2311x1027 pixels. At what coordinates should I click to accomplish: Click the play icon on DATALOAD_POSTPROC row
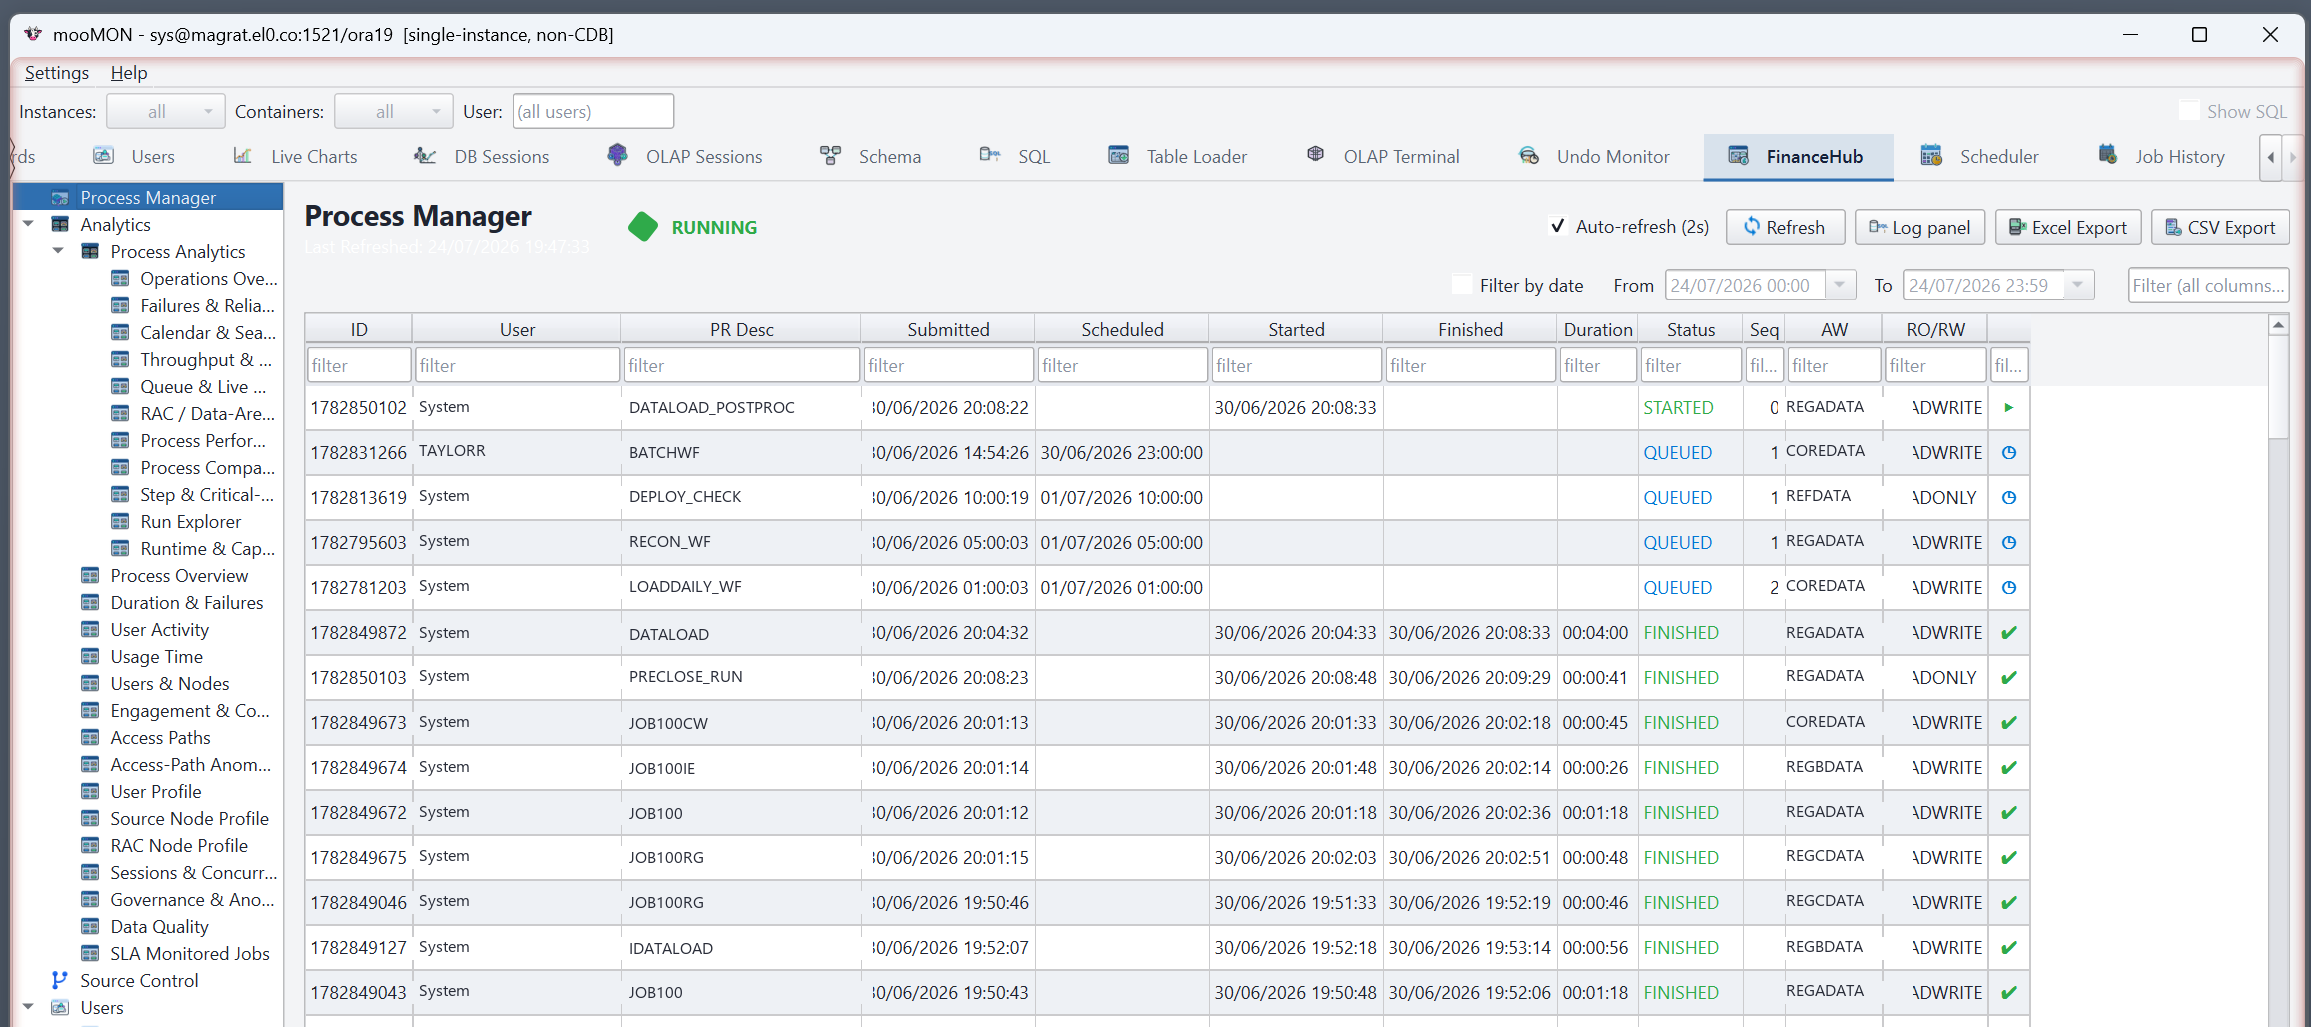(2009, 407)
